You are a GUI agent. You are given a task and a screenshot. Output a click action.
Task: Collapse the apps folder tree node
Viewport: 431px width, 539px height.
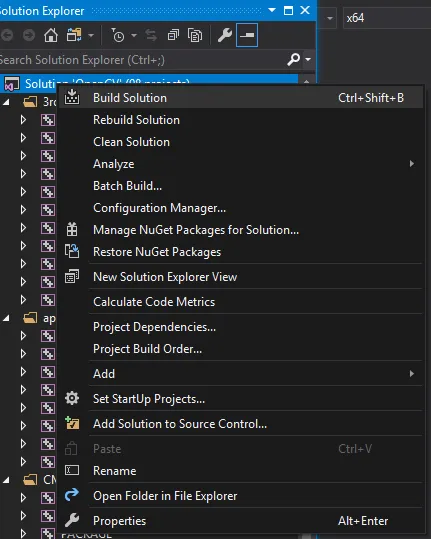pos(6,318)
